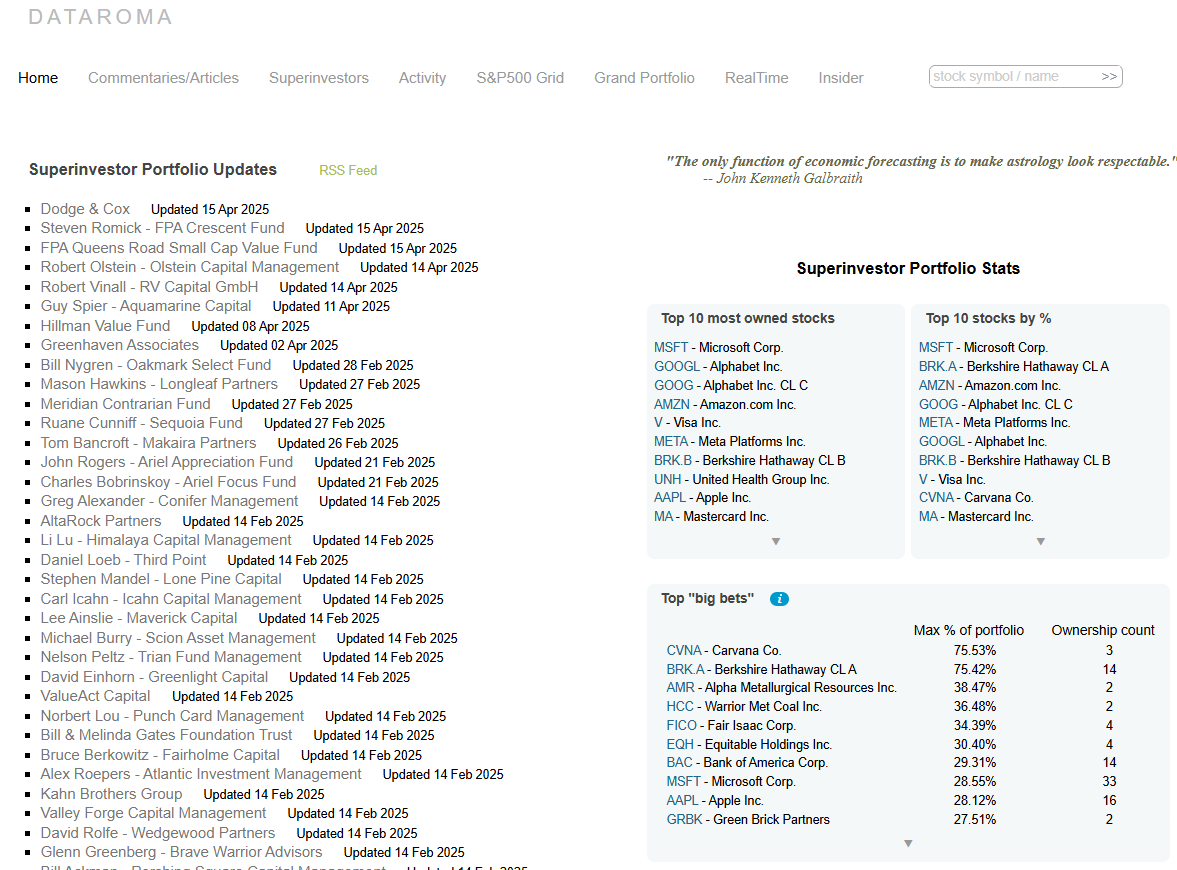
Task: Open Guy Spier - Aquamarine Capital
Action: 146,306
